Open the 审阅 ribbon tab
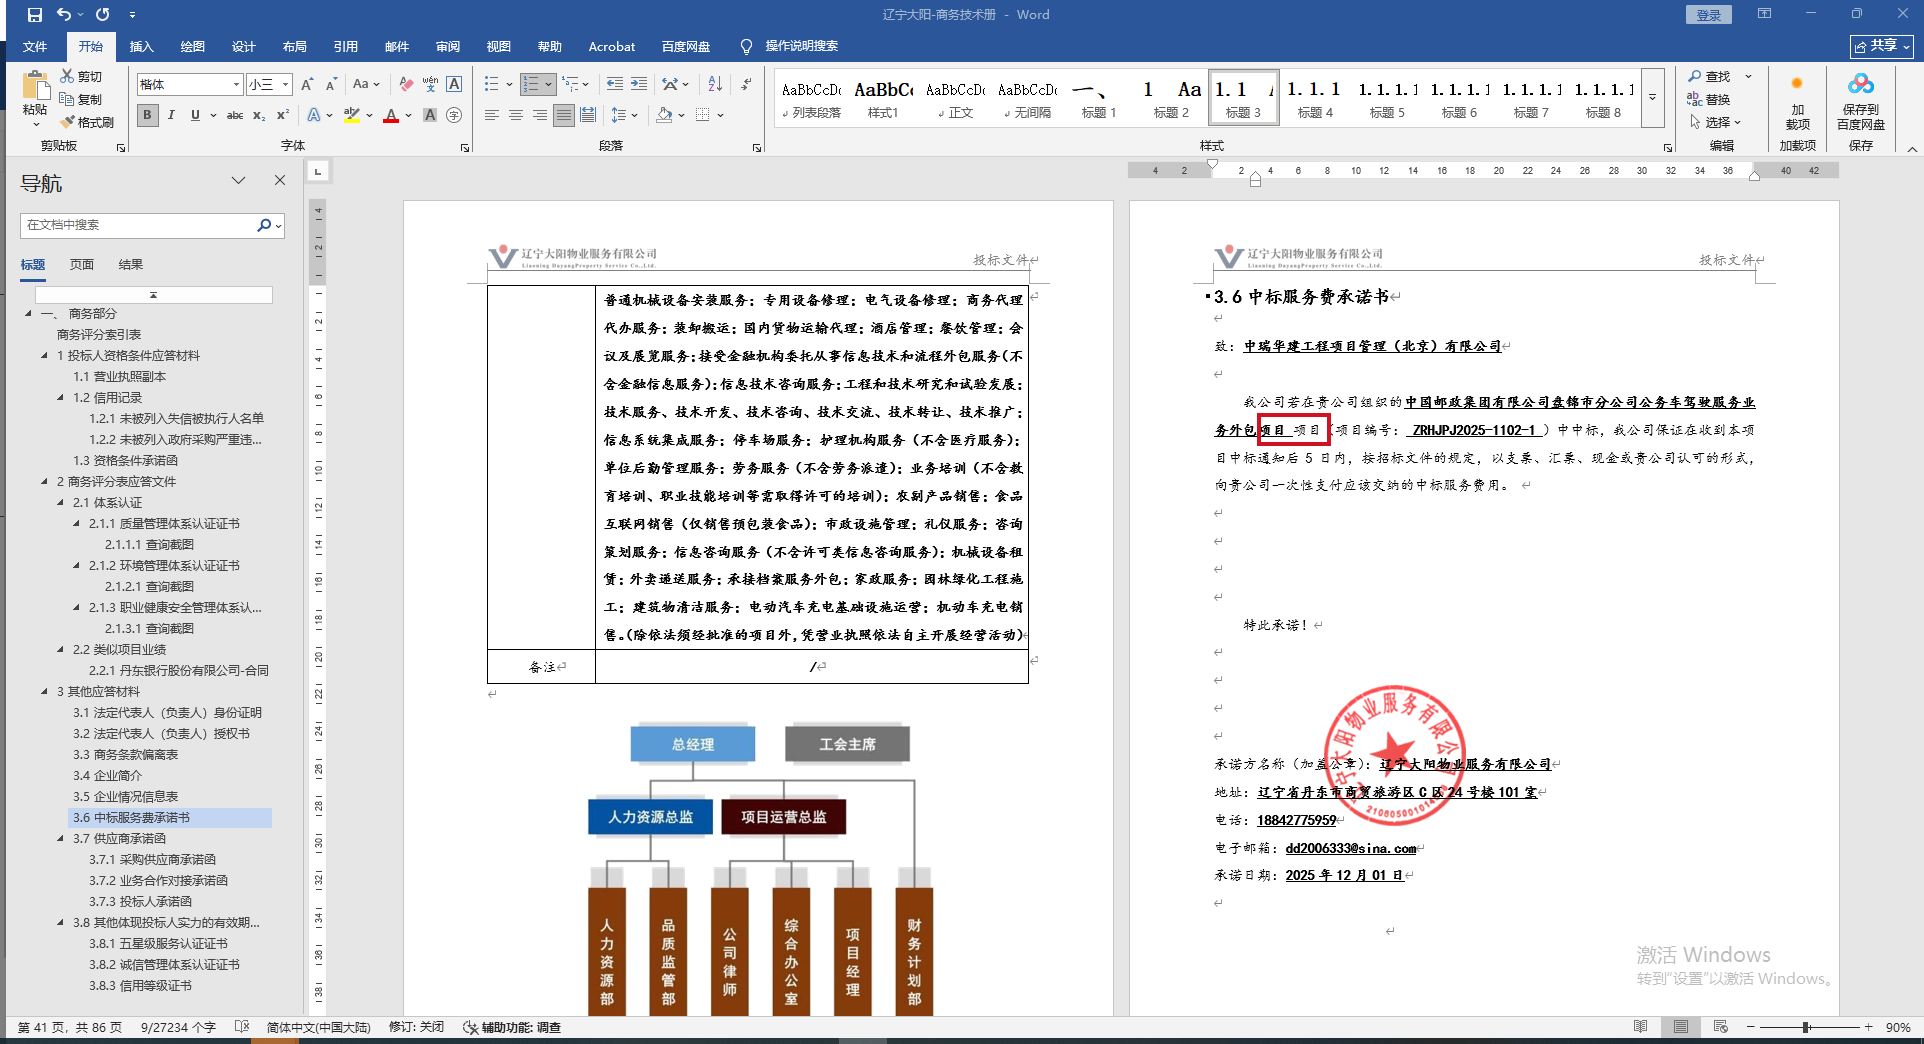 click(448, 47)
